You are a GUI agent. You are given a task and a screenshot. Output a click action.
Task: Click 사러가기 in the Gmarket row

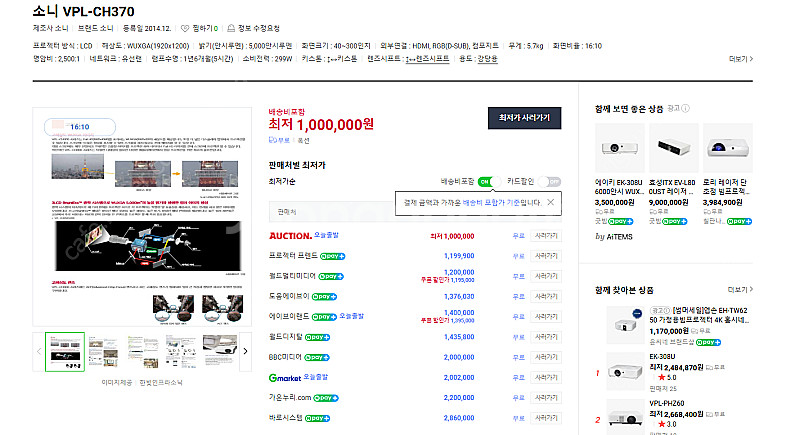tap(546, 378)
